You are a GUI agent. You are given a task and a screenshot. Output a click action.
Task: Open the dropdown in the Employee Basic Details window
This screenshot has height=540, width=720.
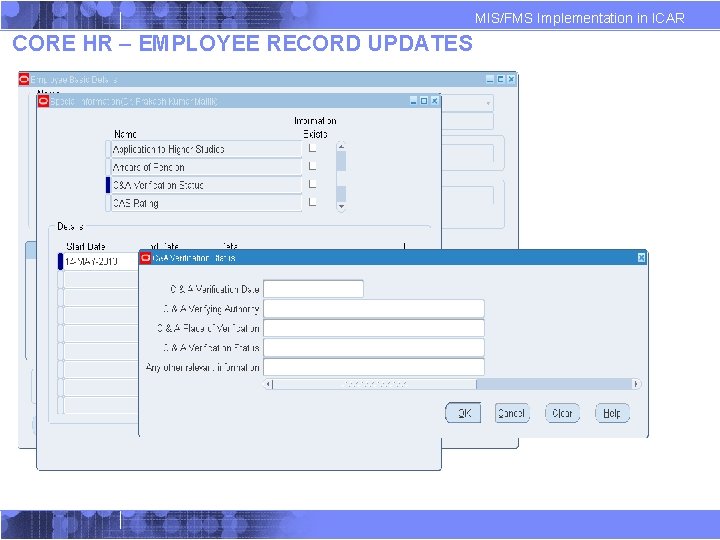coord(488,103)
